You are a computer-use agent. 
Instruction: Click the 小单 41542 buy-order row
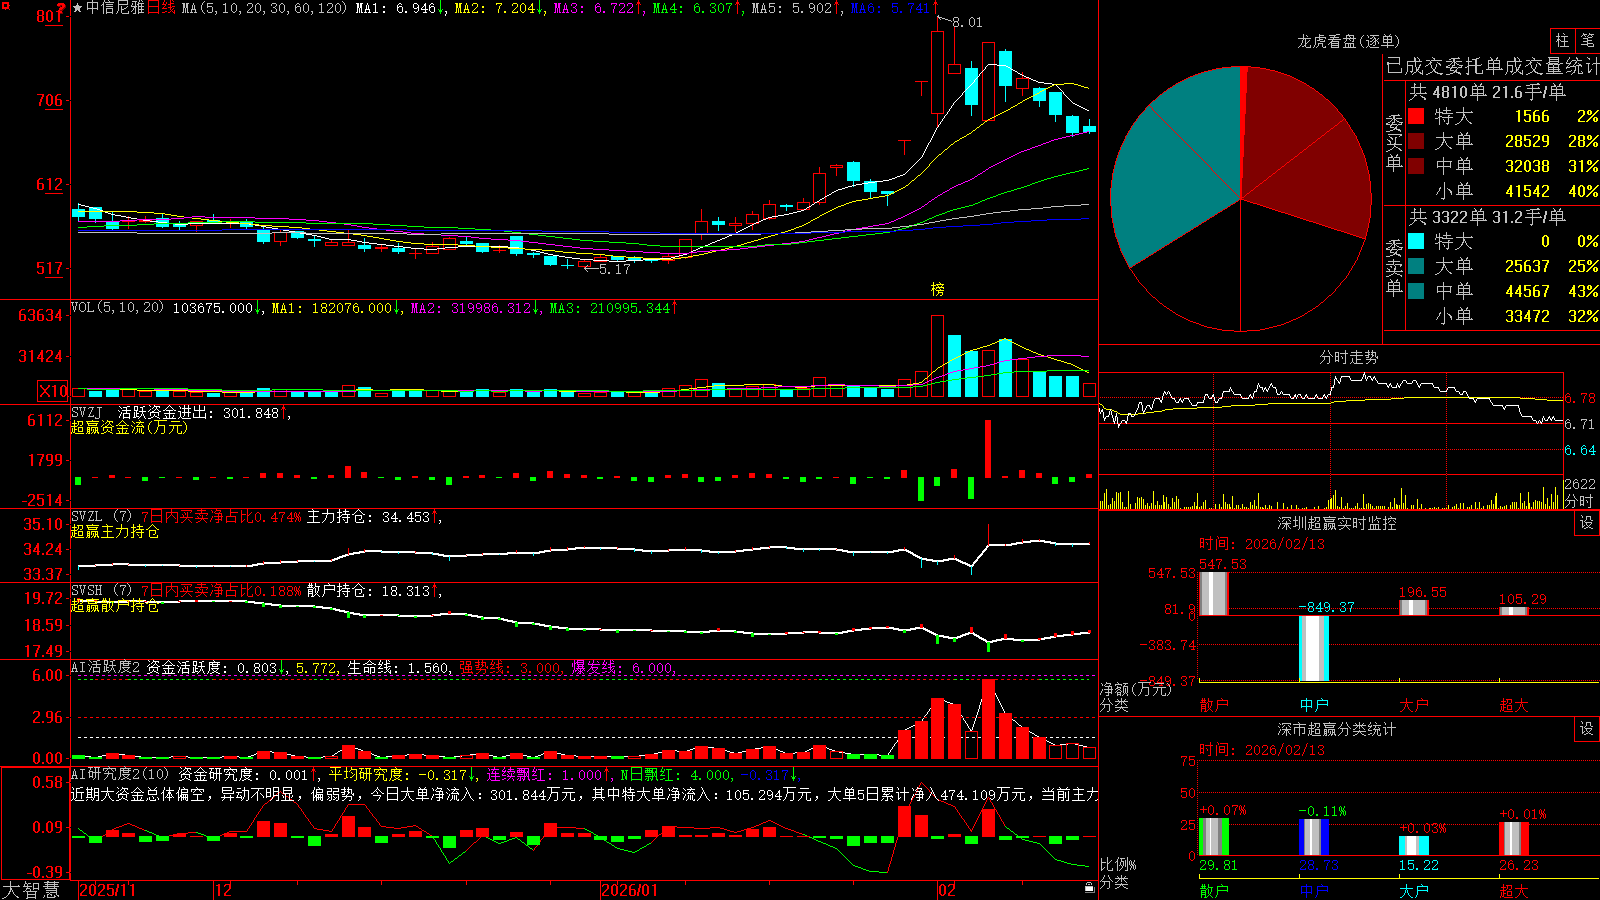tap(1503, 191)
